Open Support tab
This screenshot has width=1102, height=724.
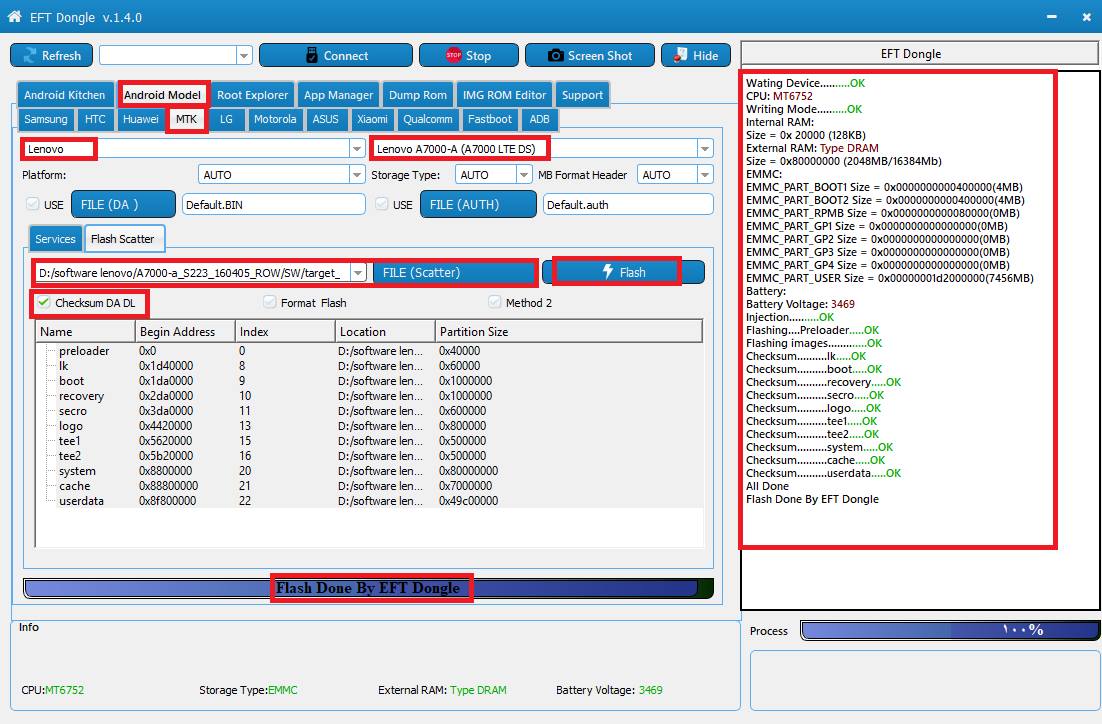(x=582, y=95)
